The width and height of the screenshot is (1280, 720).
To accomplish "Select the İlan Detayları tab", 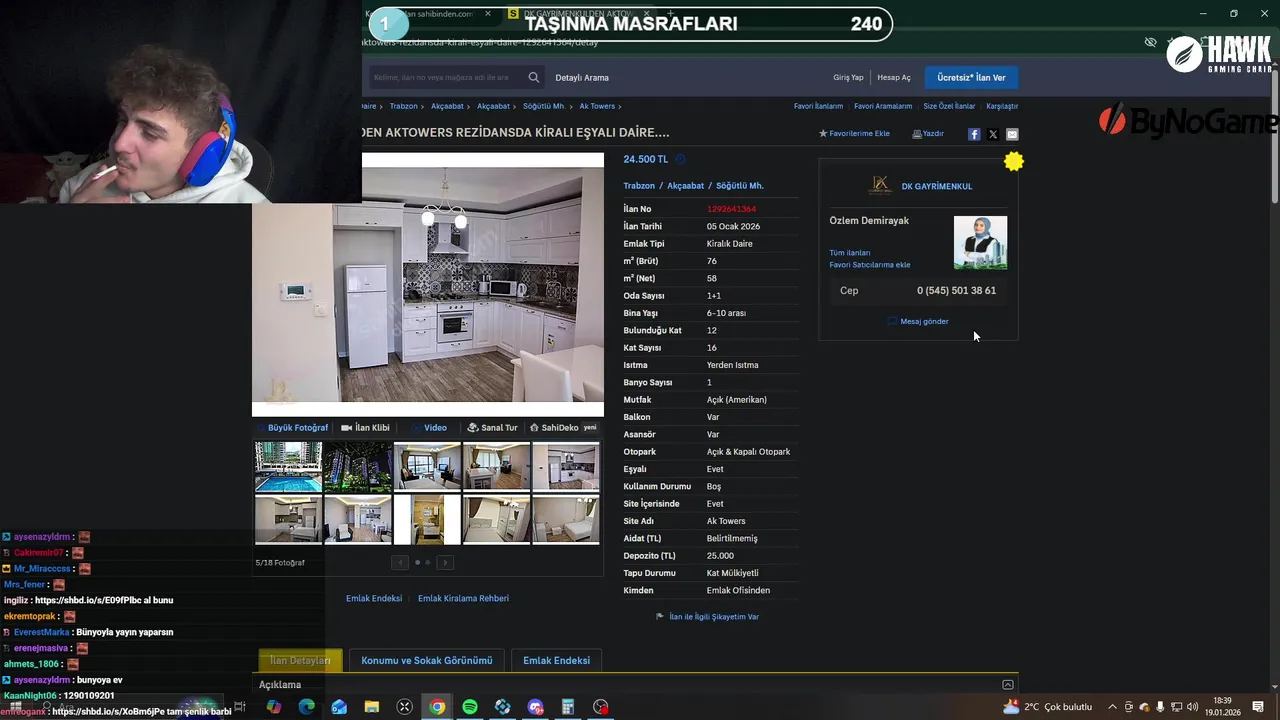I will pos(300,660).
